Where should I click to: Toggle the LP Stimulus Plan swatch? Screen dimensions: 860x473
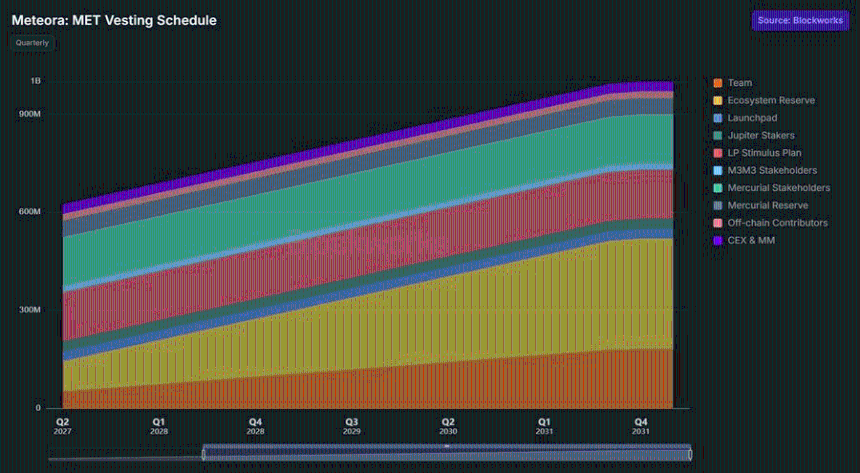pyautogui.click(x=718, y=153)
